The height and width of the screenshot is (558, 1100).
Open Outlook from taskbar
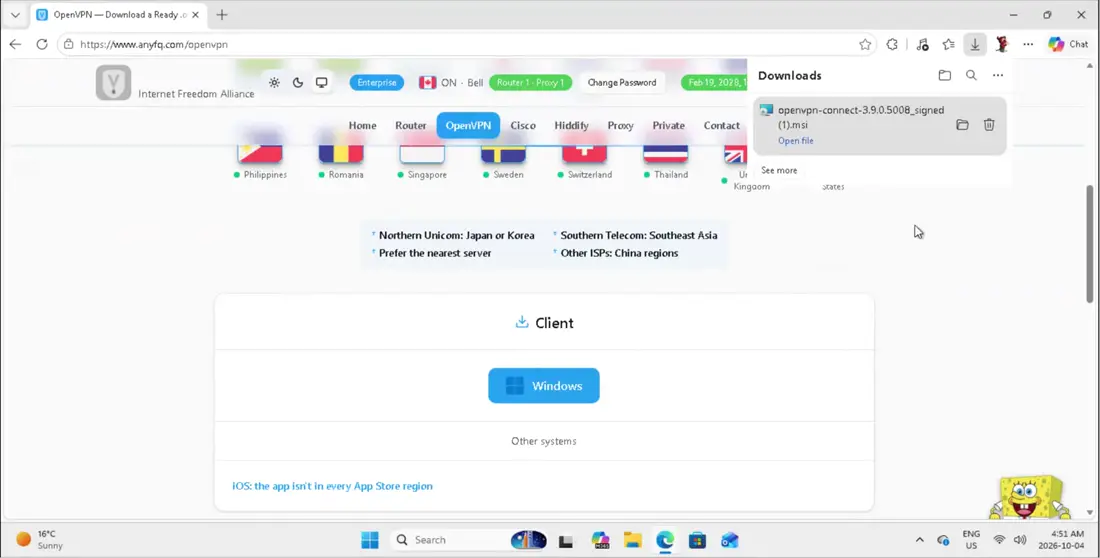tap(730, 540)
